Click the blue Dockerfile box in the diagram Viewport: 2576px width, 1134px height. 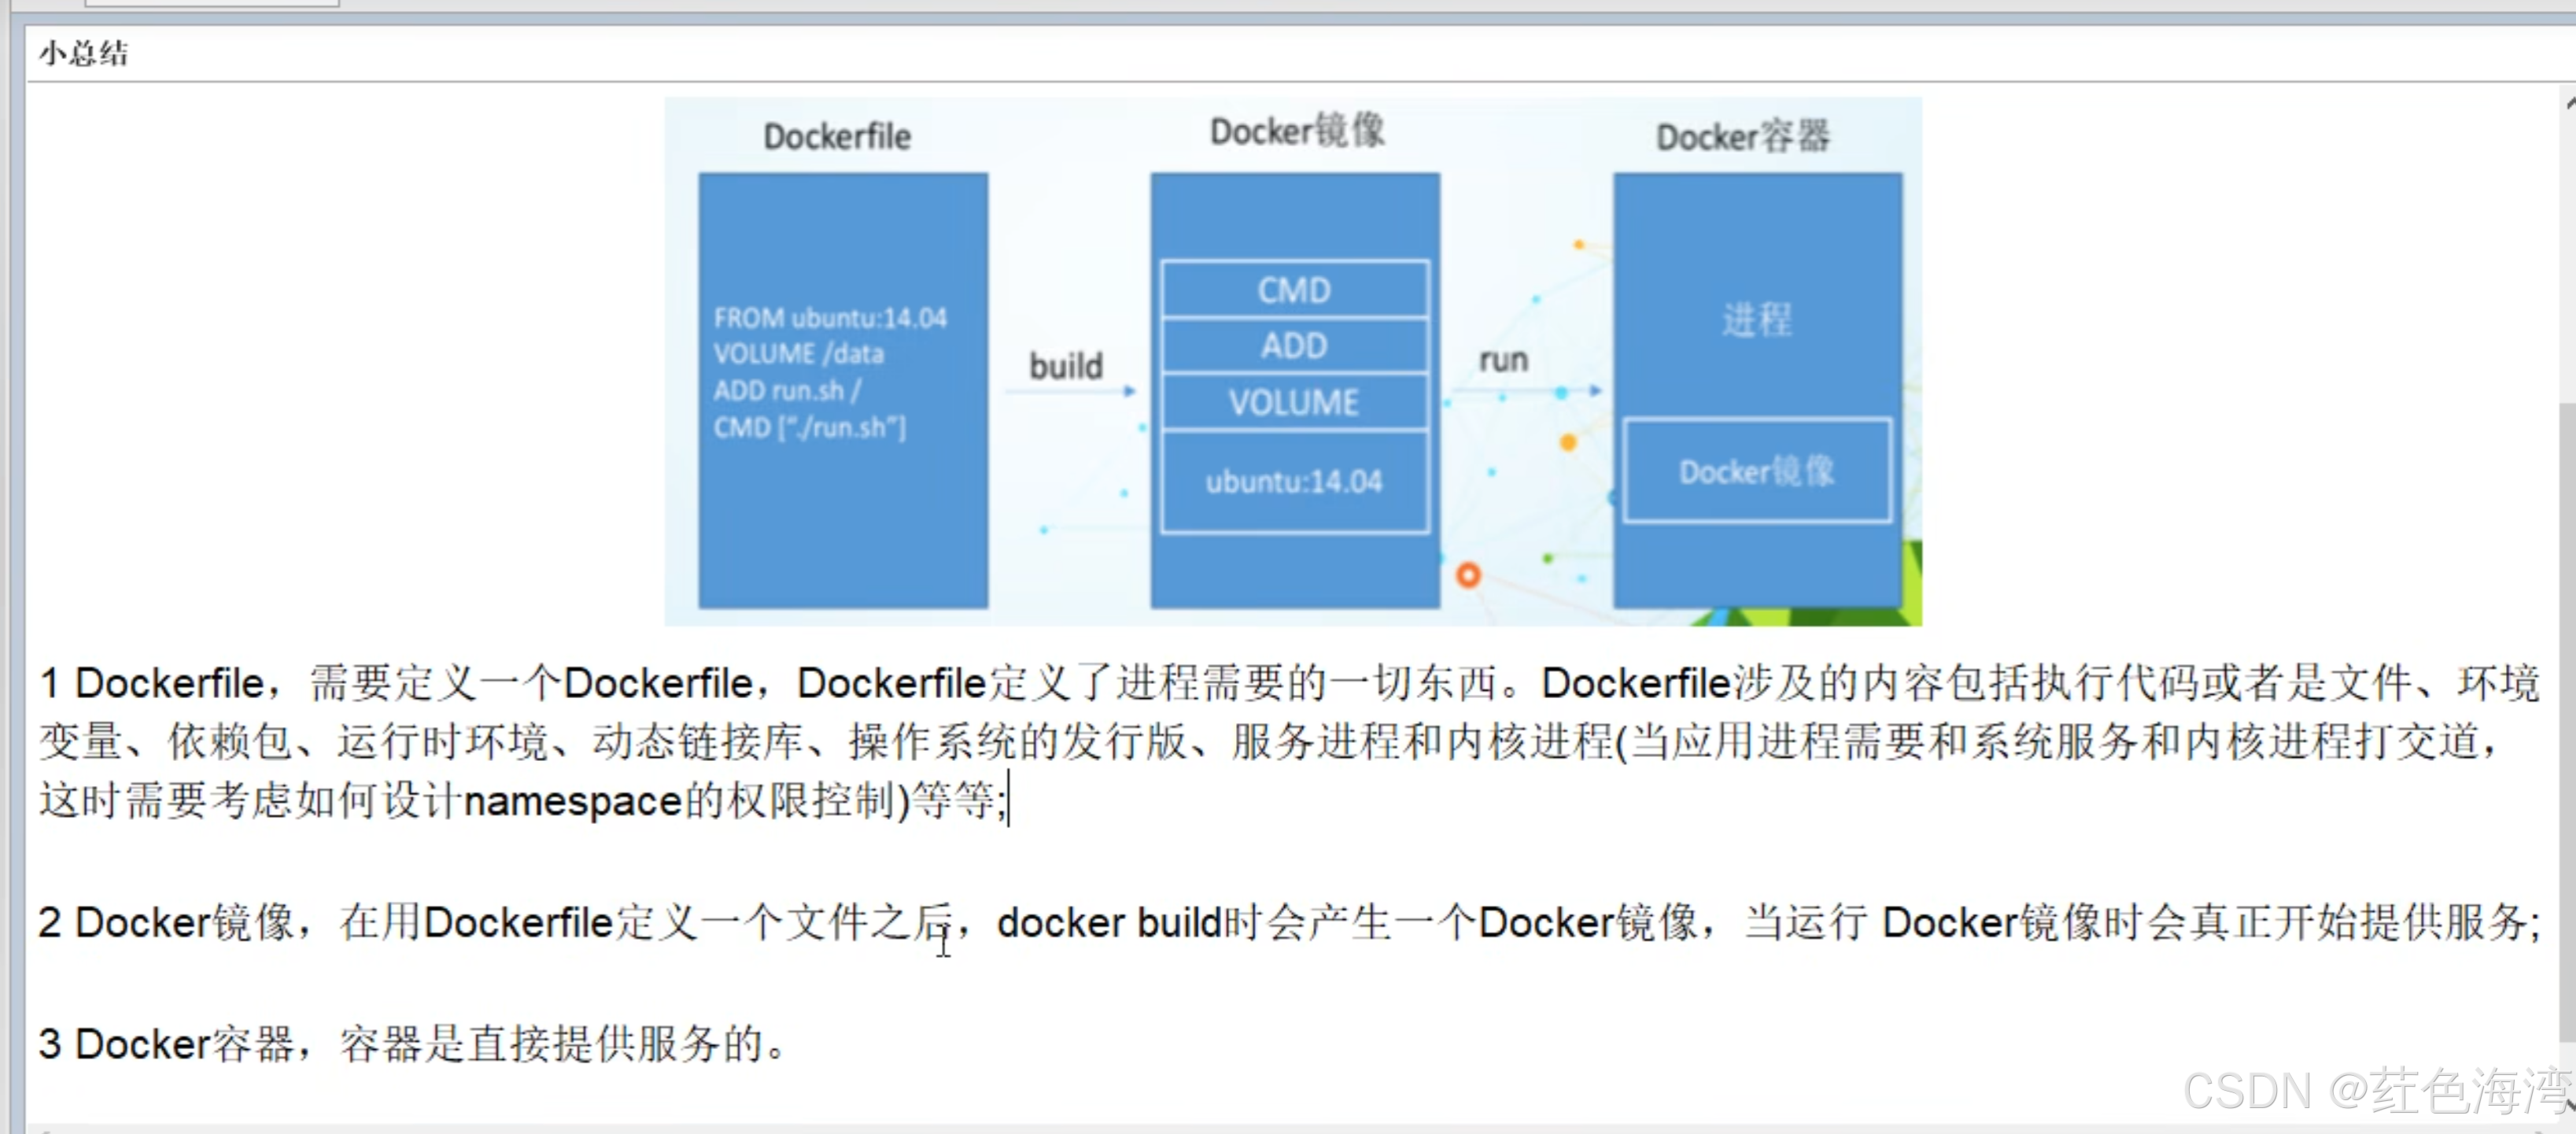(x=842, y=390)
